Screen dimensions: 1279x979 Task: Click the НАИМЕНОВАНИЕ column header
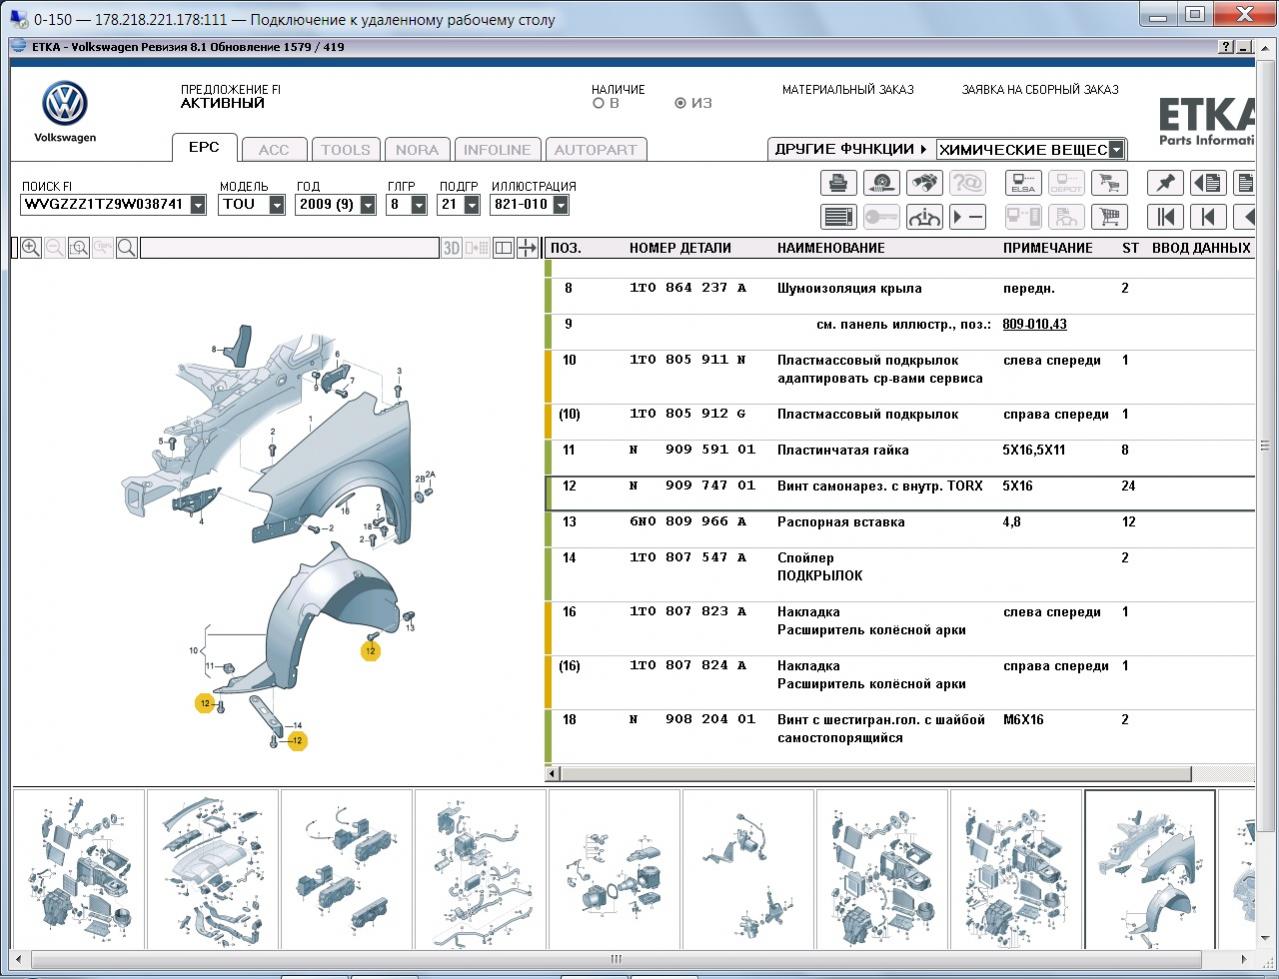tap(831, 248)
